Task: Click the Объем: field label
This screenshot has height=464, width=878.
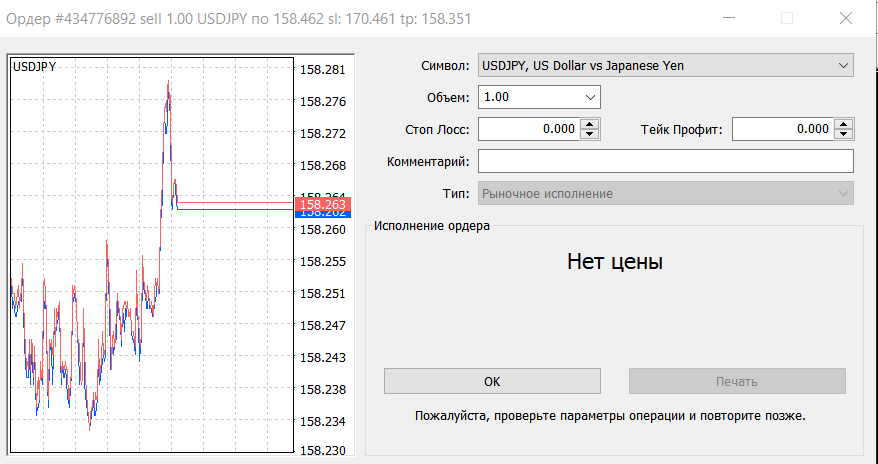Action: click(448, 97)
